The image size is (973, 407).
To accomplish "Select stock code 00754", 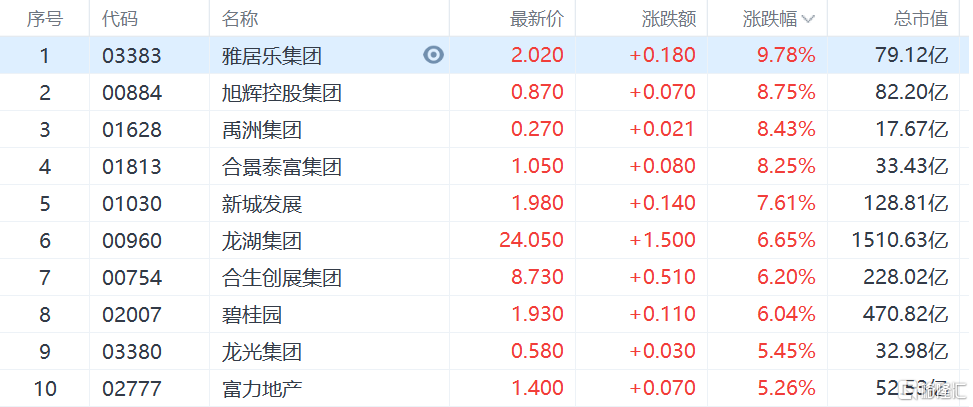I will tap(132, 278).
